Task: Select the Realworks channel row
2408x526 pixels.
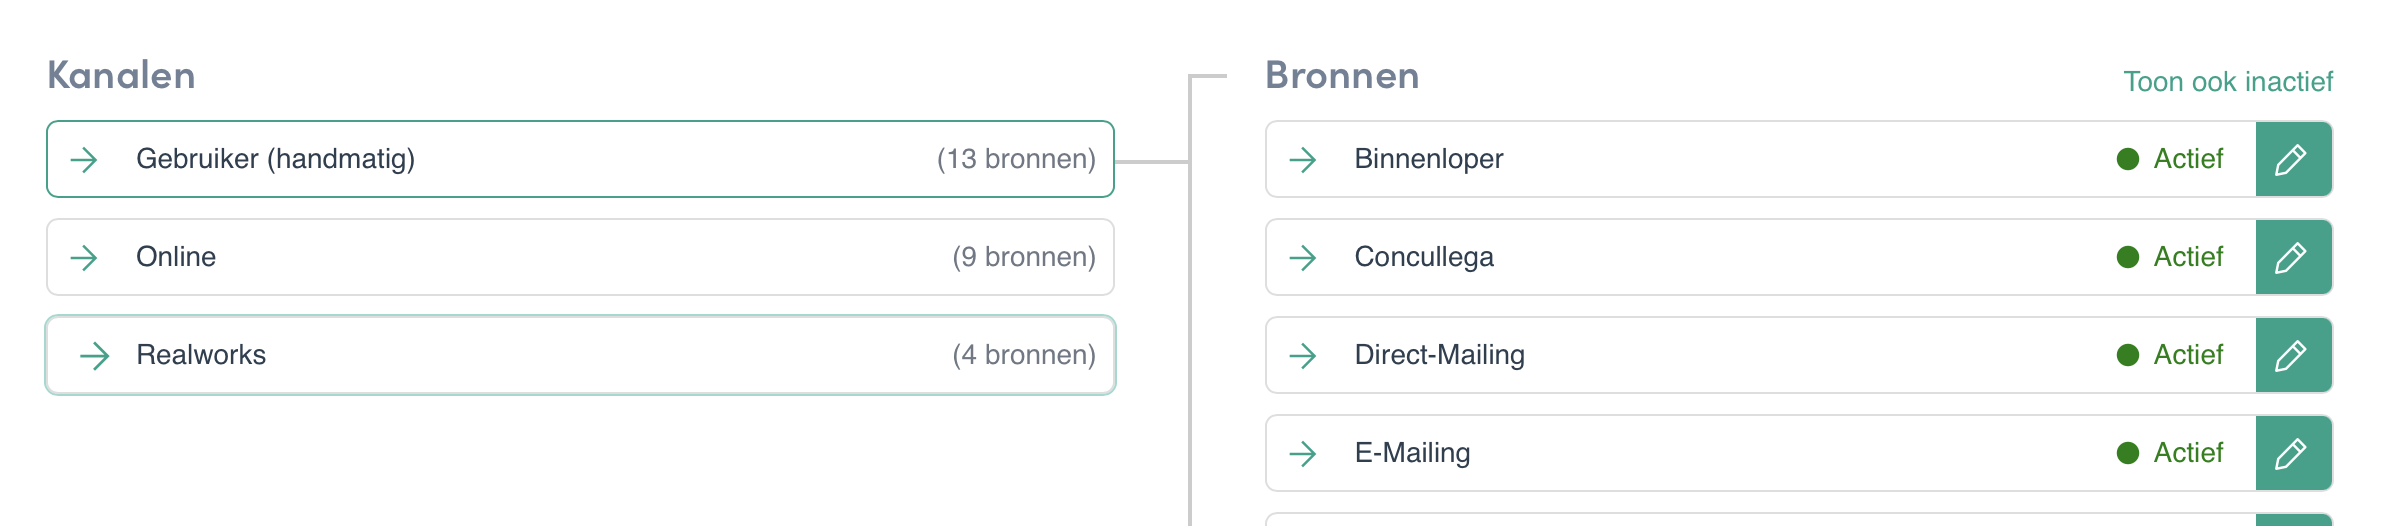Action: pos(580,355)
